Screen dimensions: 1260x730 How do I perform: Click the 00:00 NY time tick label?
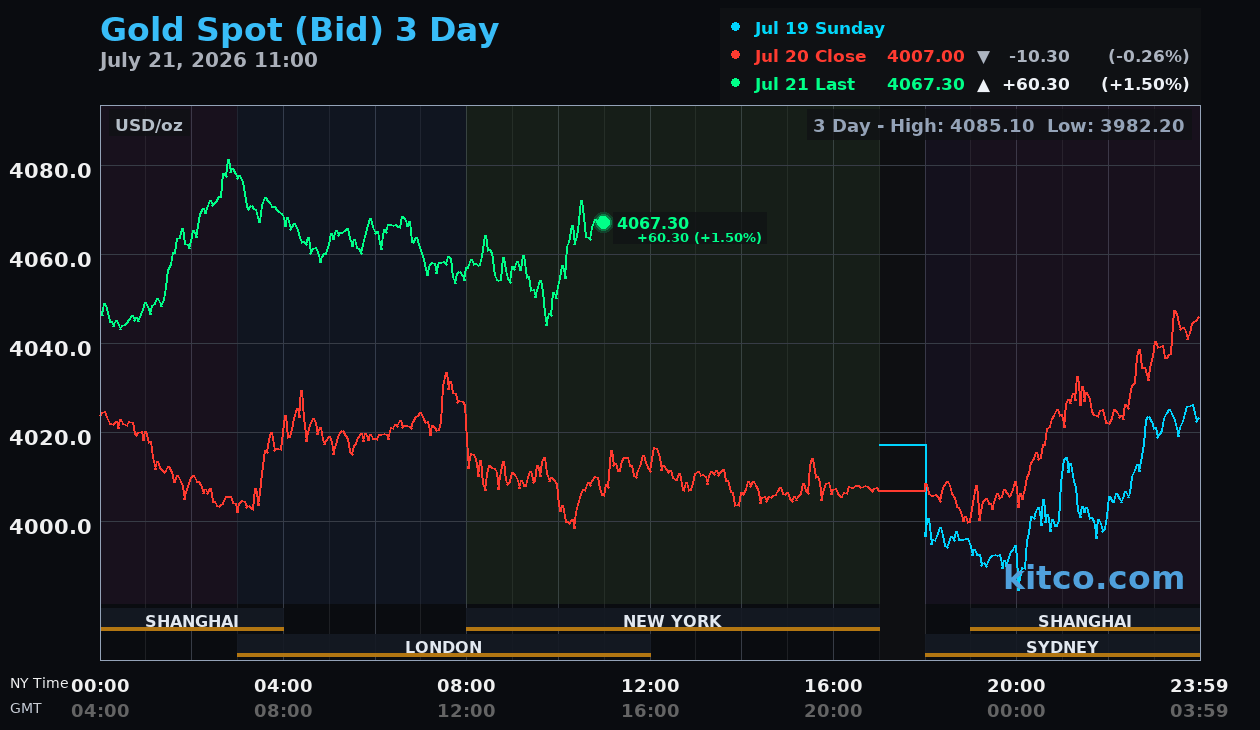click(x=100, y=686)
